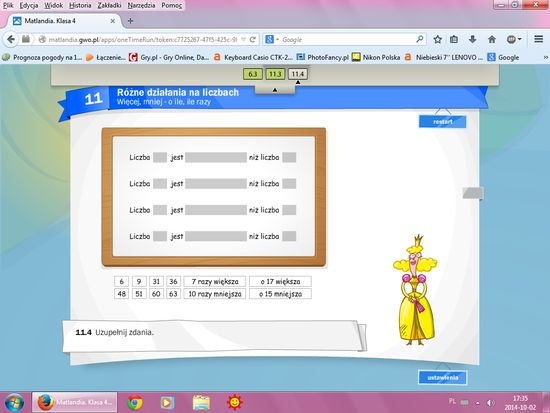Click in the Google search field
The width and height of the screenshot is (550, 413).
(347, 40)
